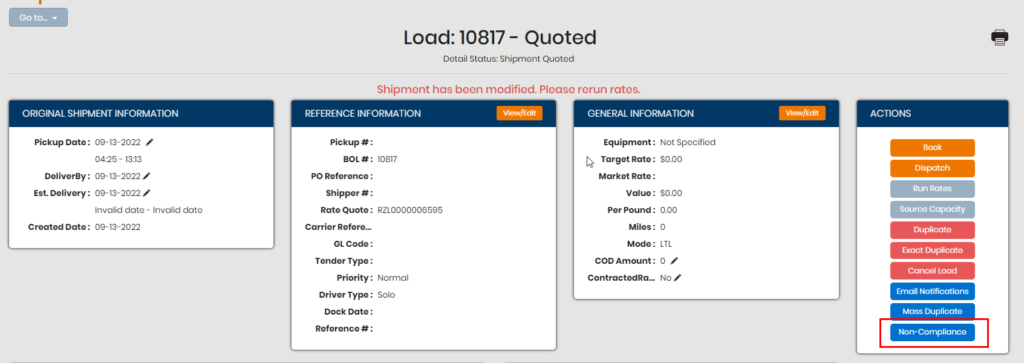Screen dimensions: 1024x363
Task: Click the Per Pound value 0.00
Action: tap(668, 210)
